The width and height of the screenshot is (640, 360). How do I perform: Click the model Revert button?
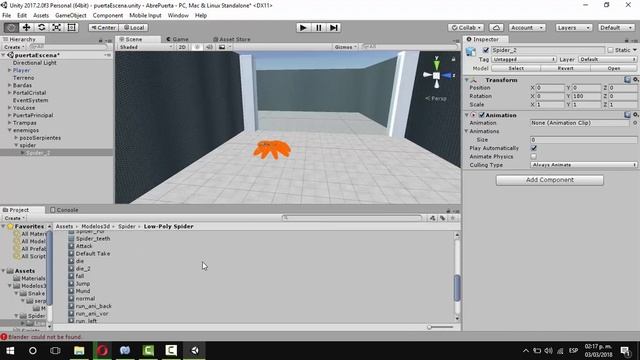[x=565, y=68]
